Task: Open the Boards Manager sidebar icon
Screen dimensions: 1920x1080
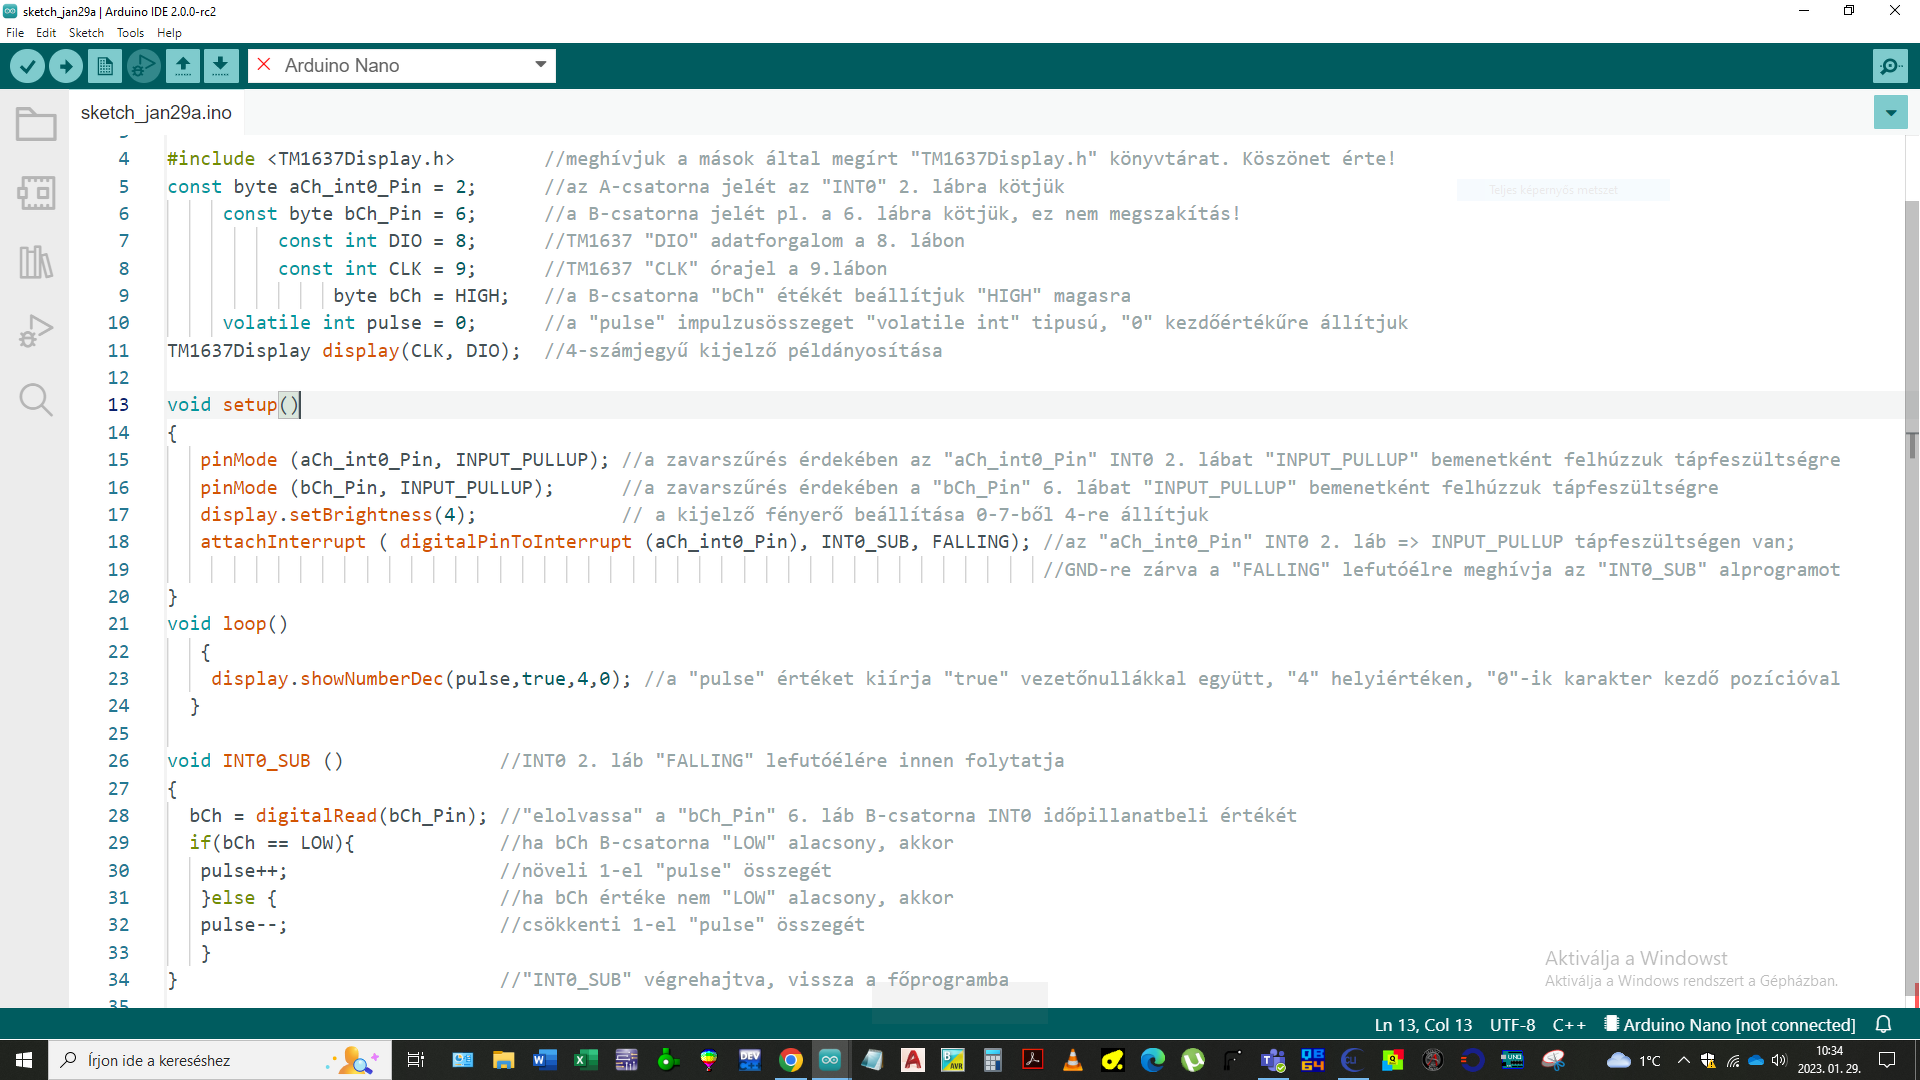Action: tap(36, 193)
